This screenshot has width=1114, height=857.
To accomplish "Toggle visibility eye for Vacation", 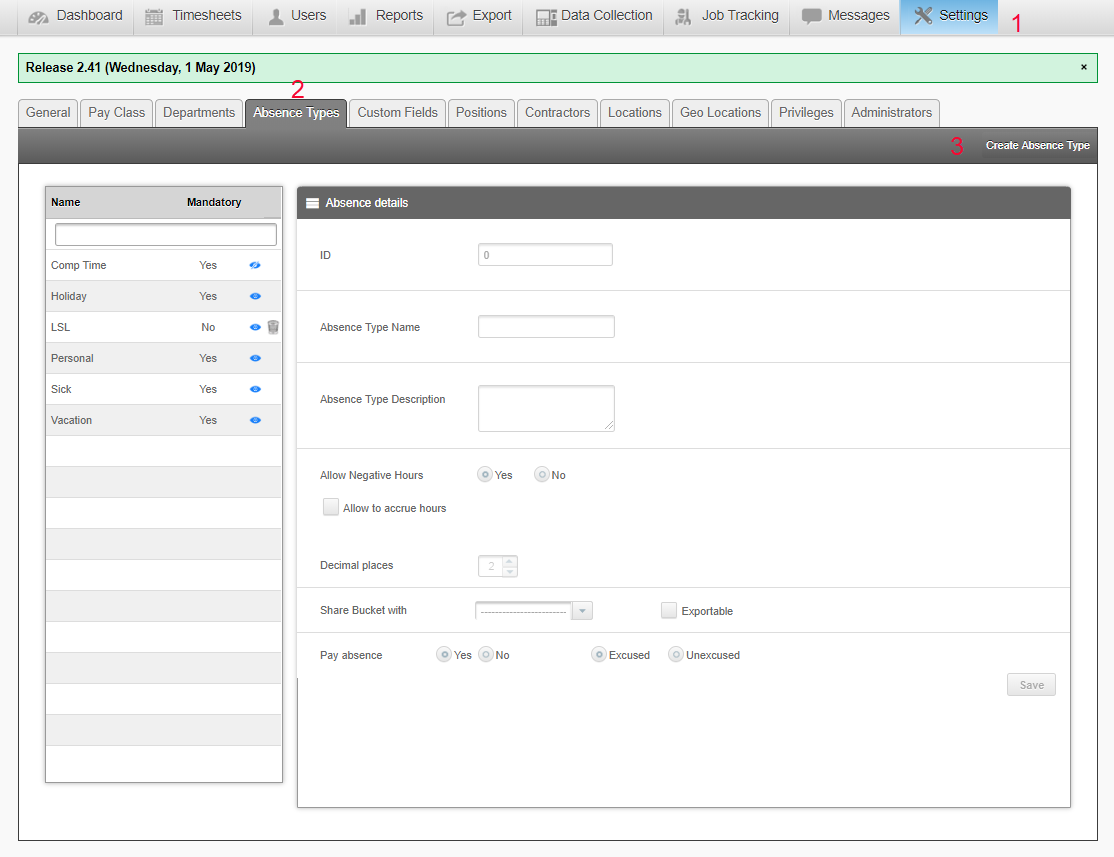I will tap(255, 421).
